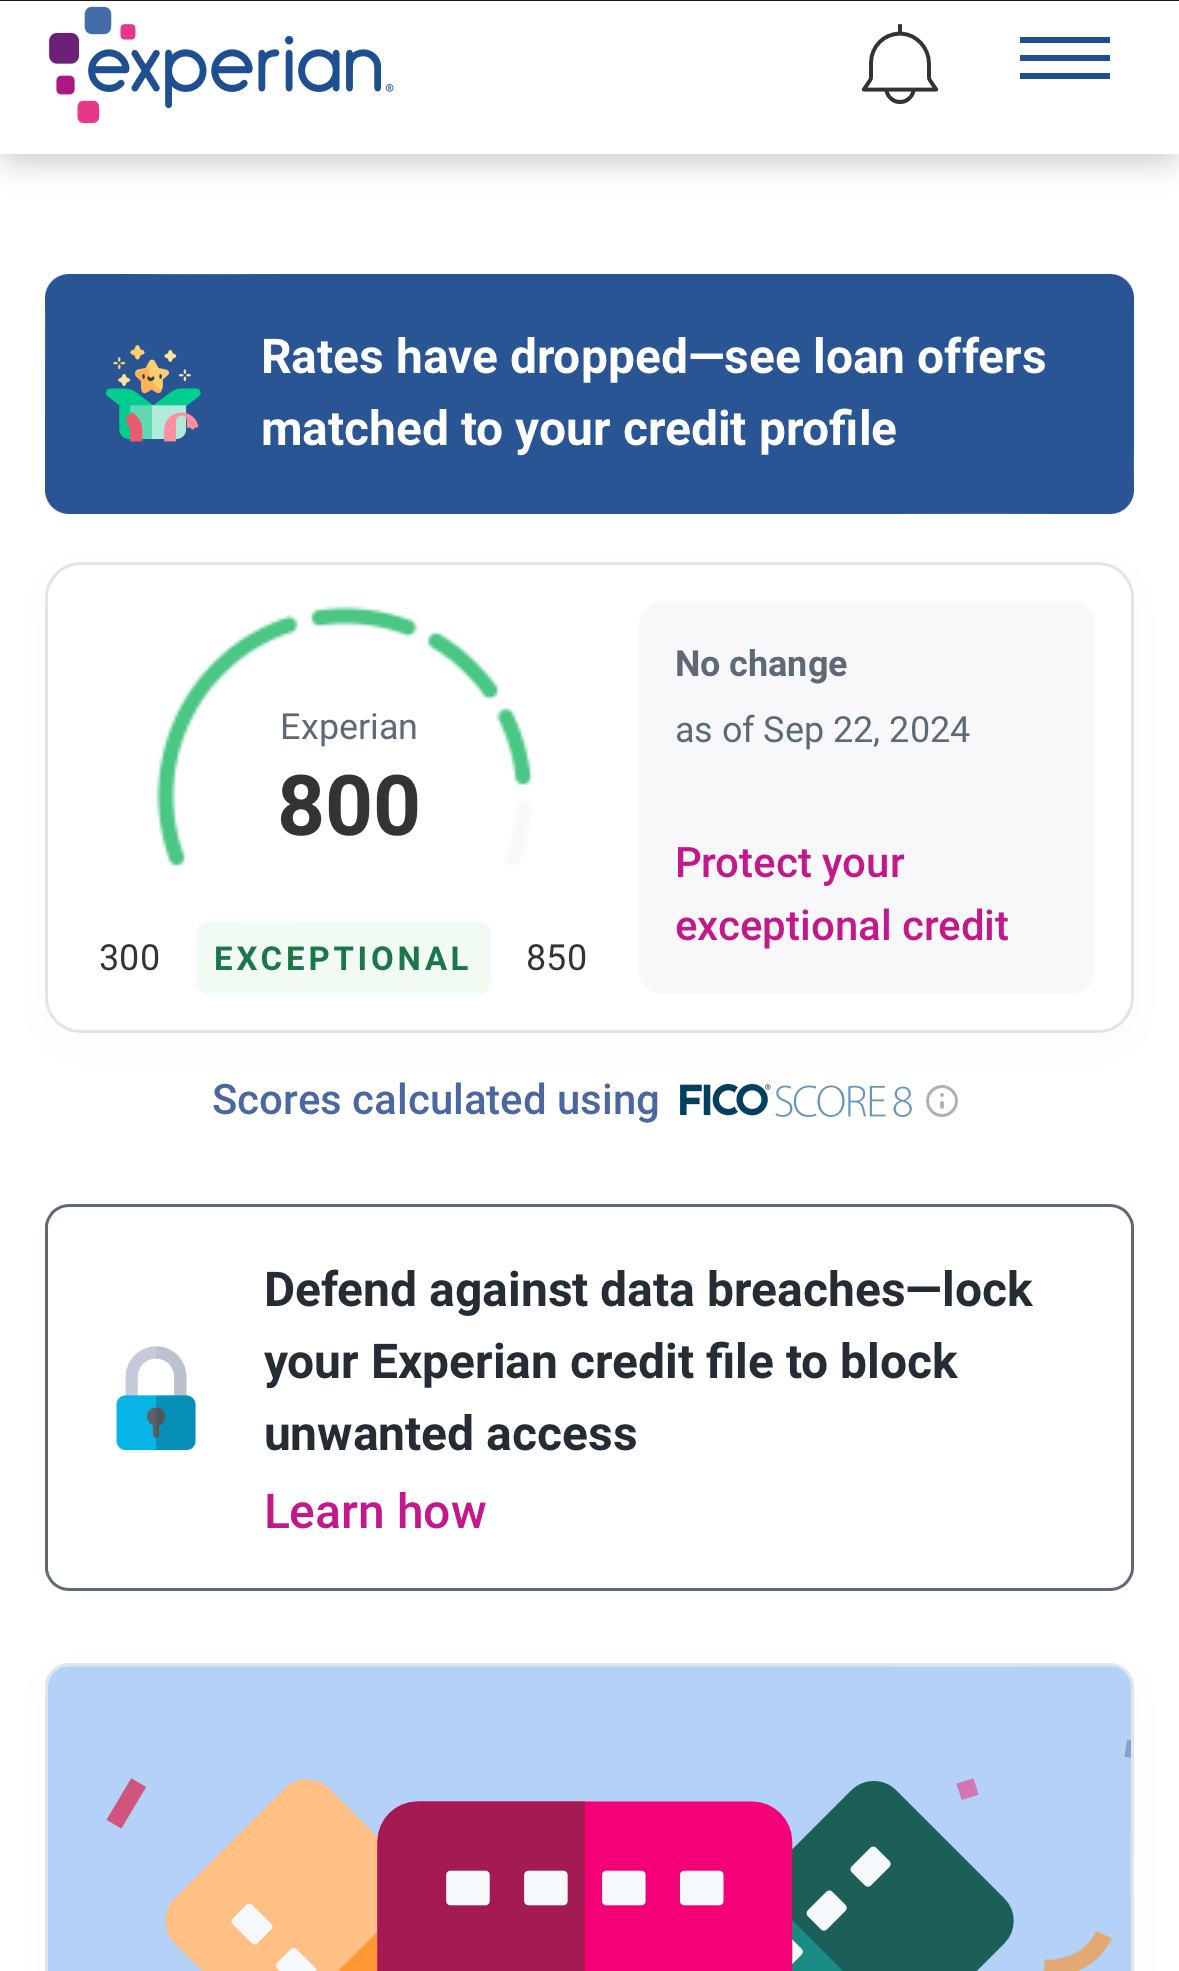Tap the EXCEPTIONAL rating badge
This screenshot has width=1179, height=1971.
point(343,958)
